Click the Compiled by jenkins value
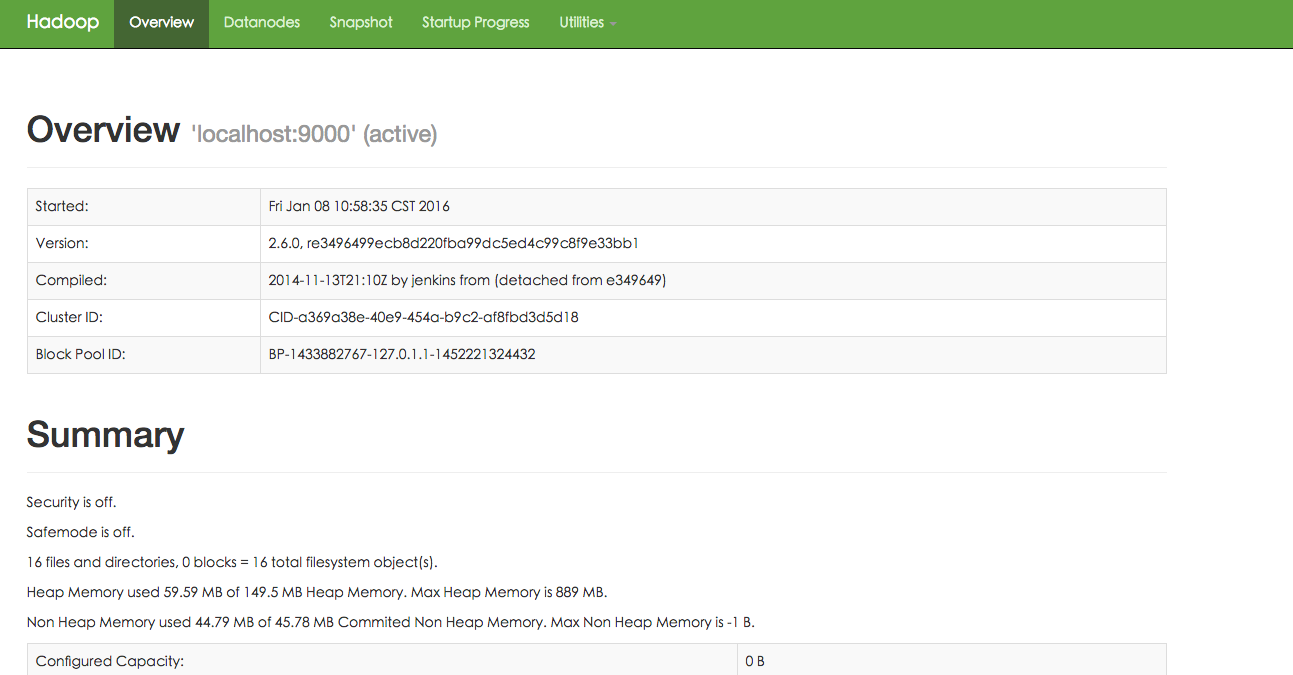This screenshot has height=675, width=1293. pos(467,280)
